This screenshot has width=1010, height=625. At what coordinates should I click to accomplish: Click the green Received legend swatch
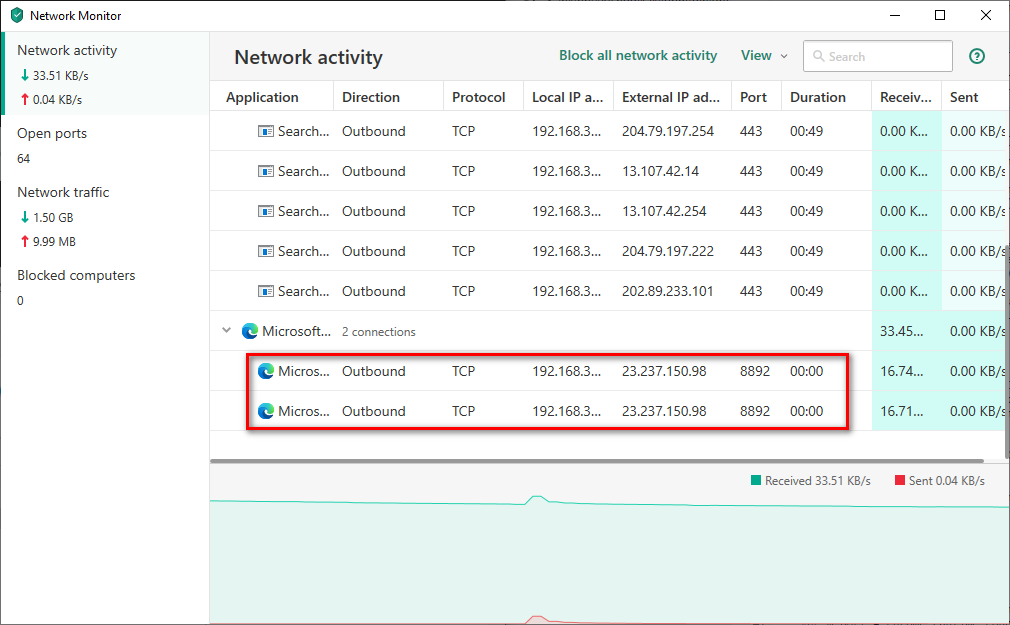756,481
